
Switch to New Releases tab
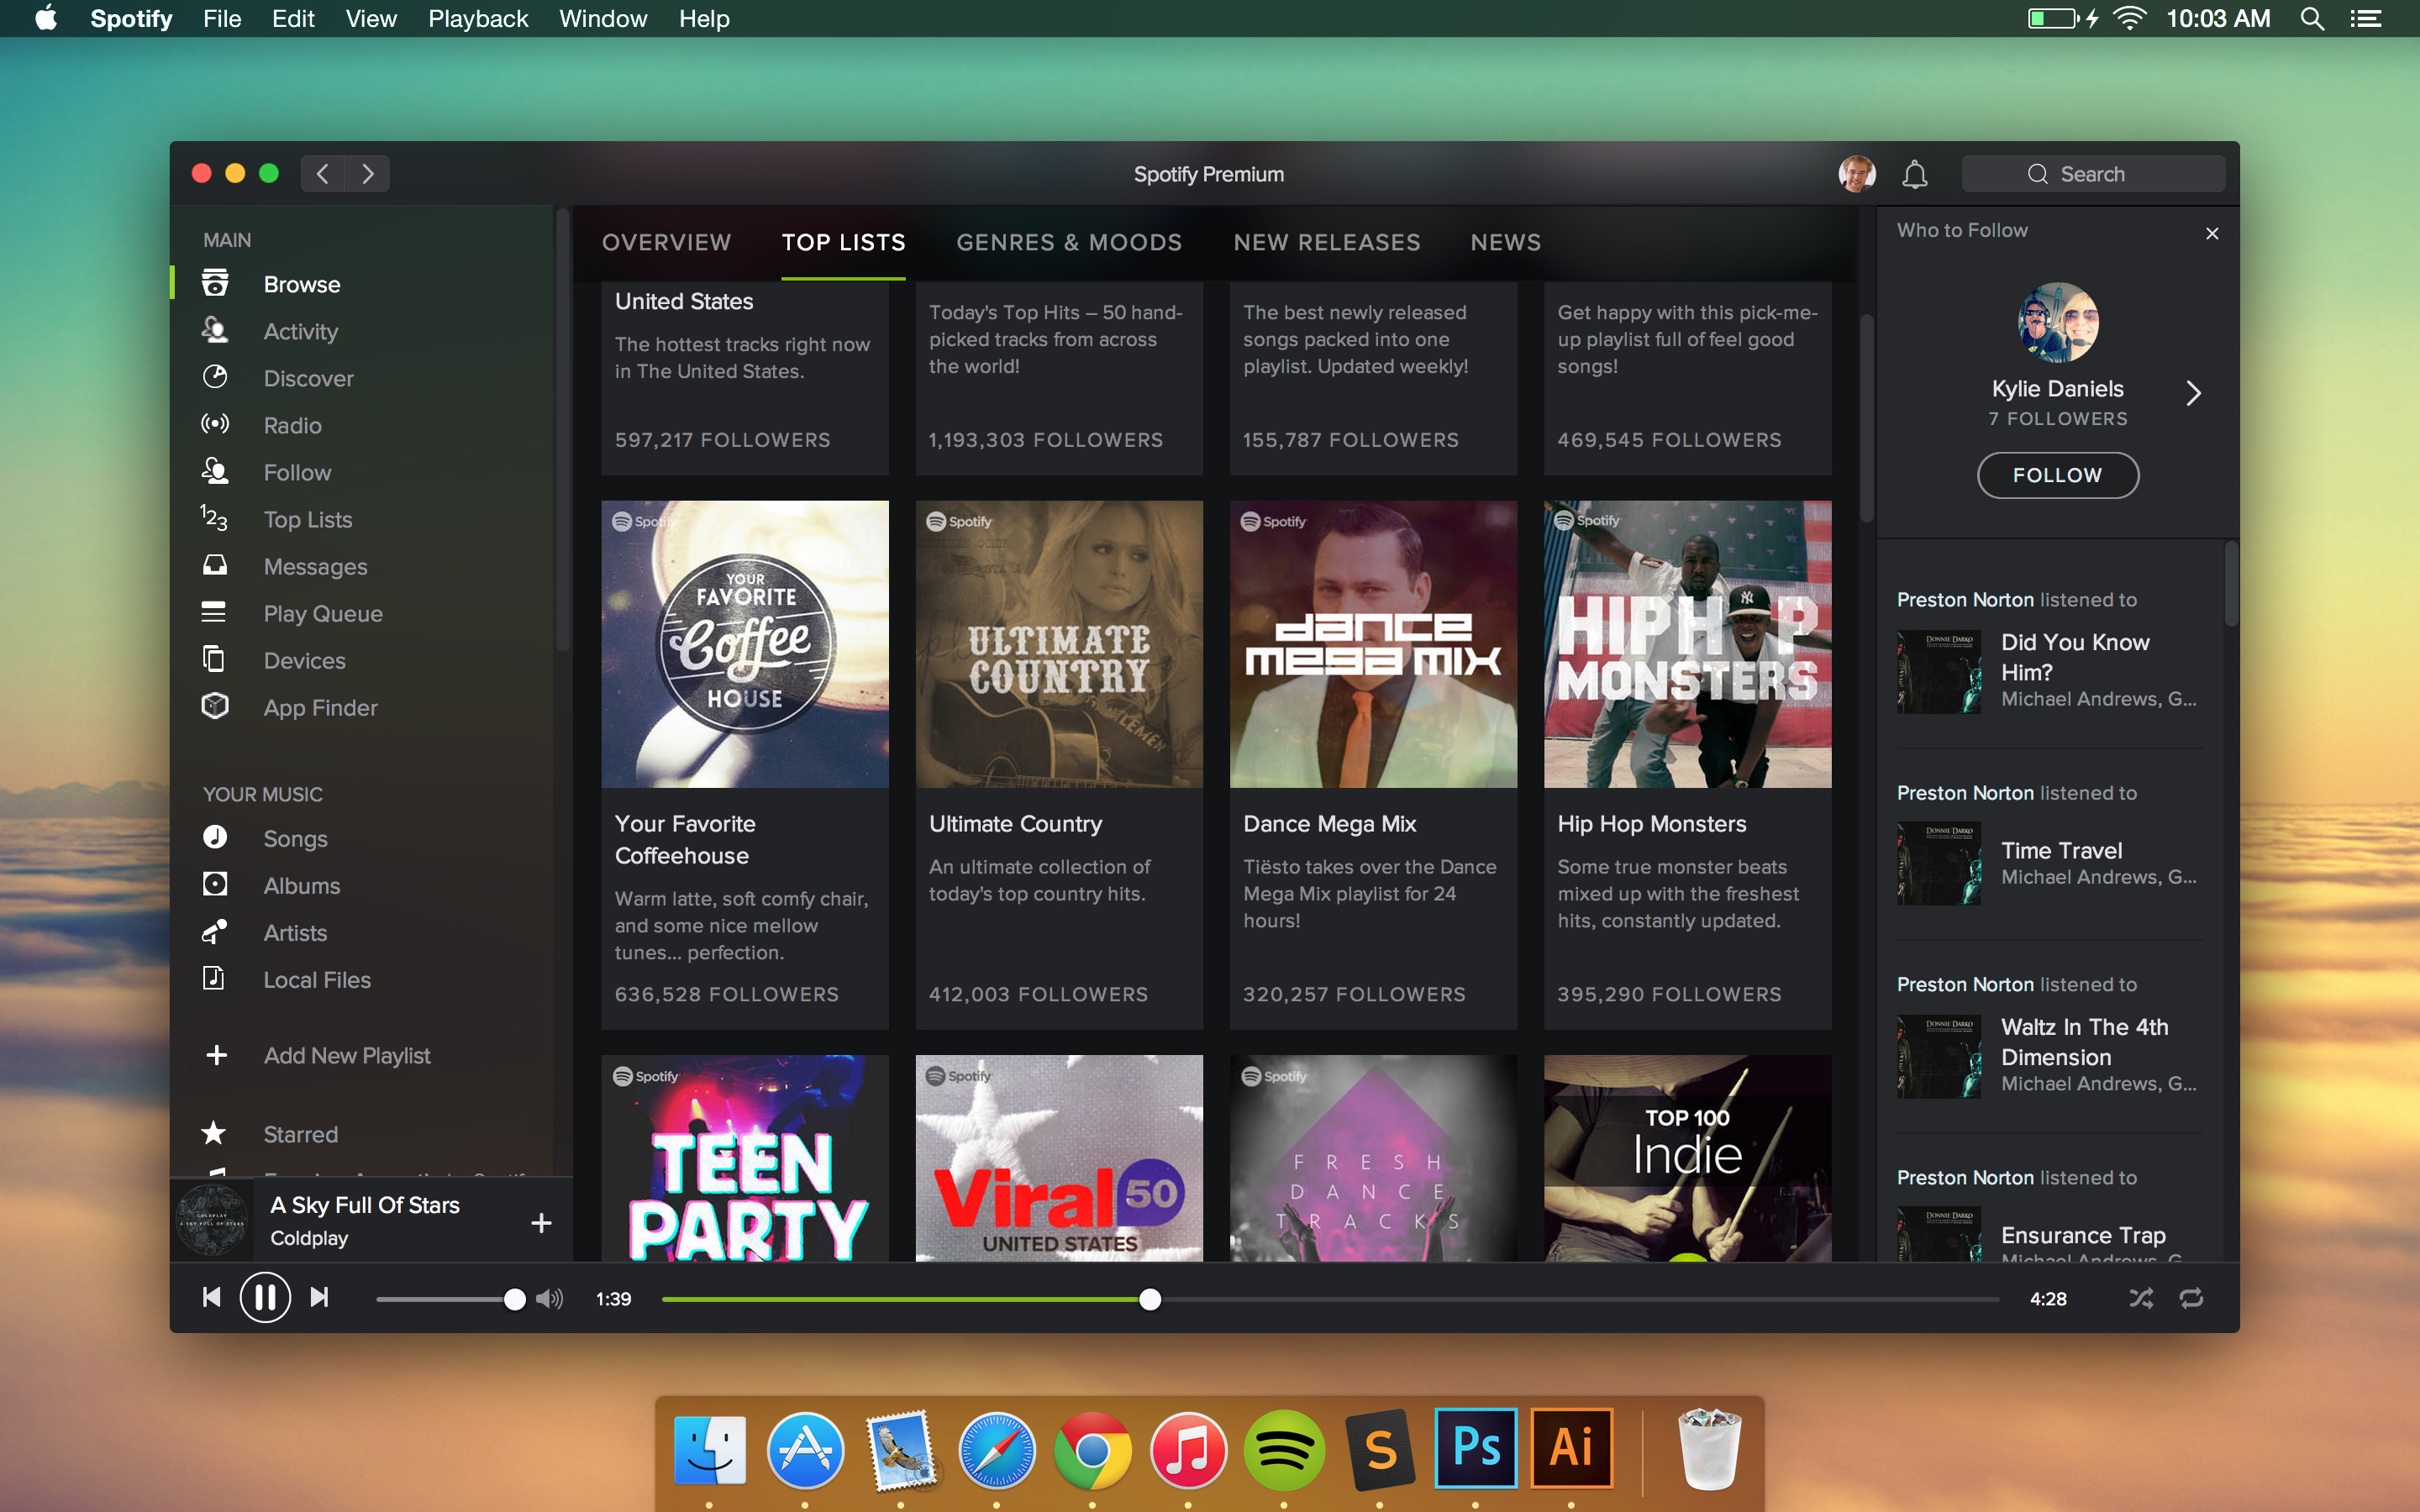coord(1326,242)
